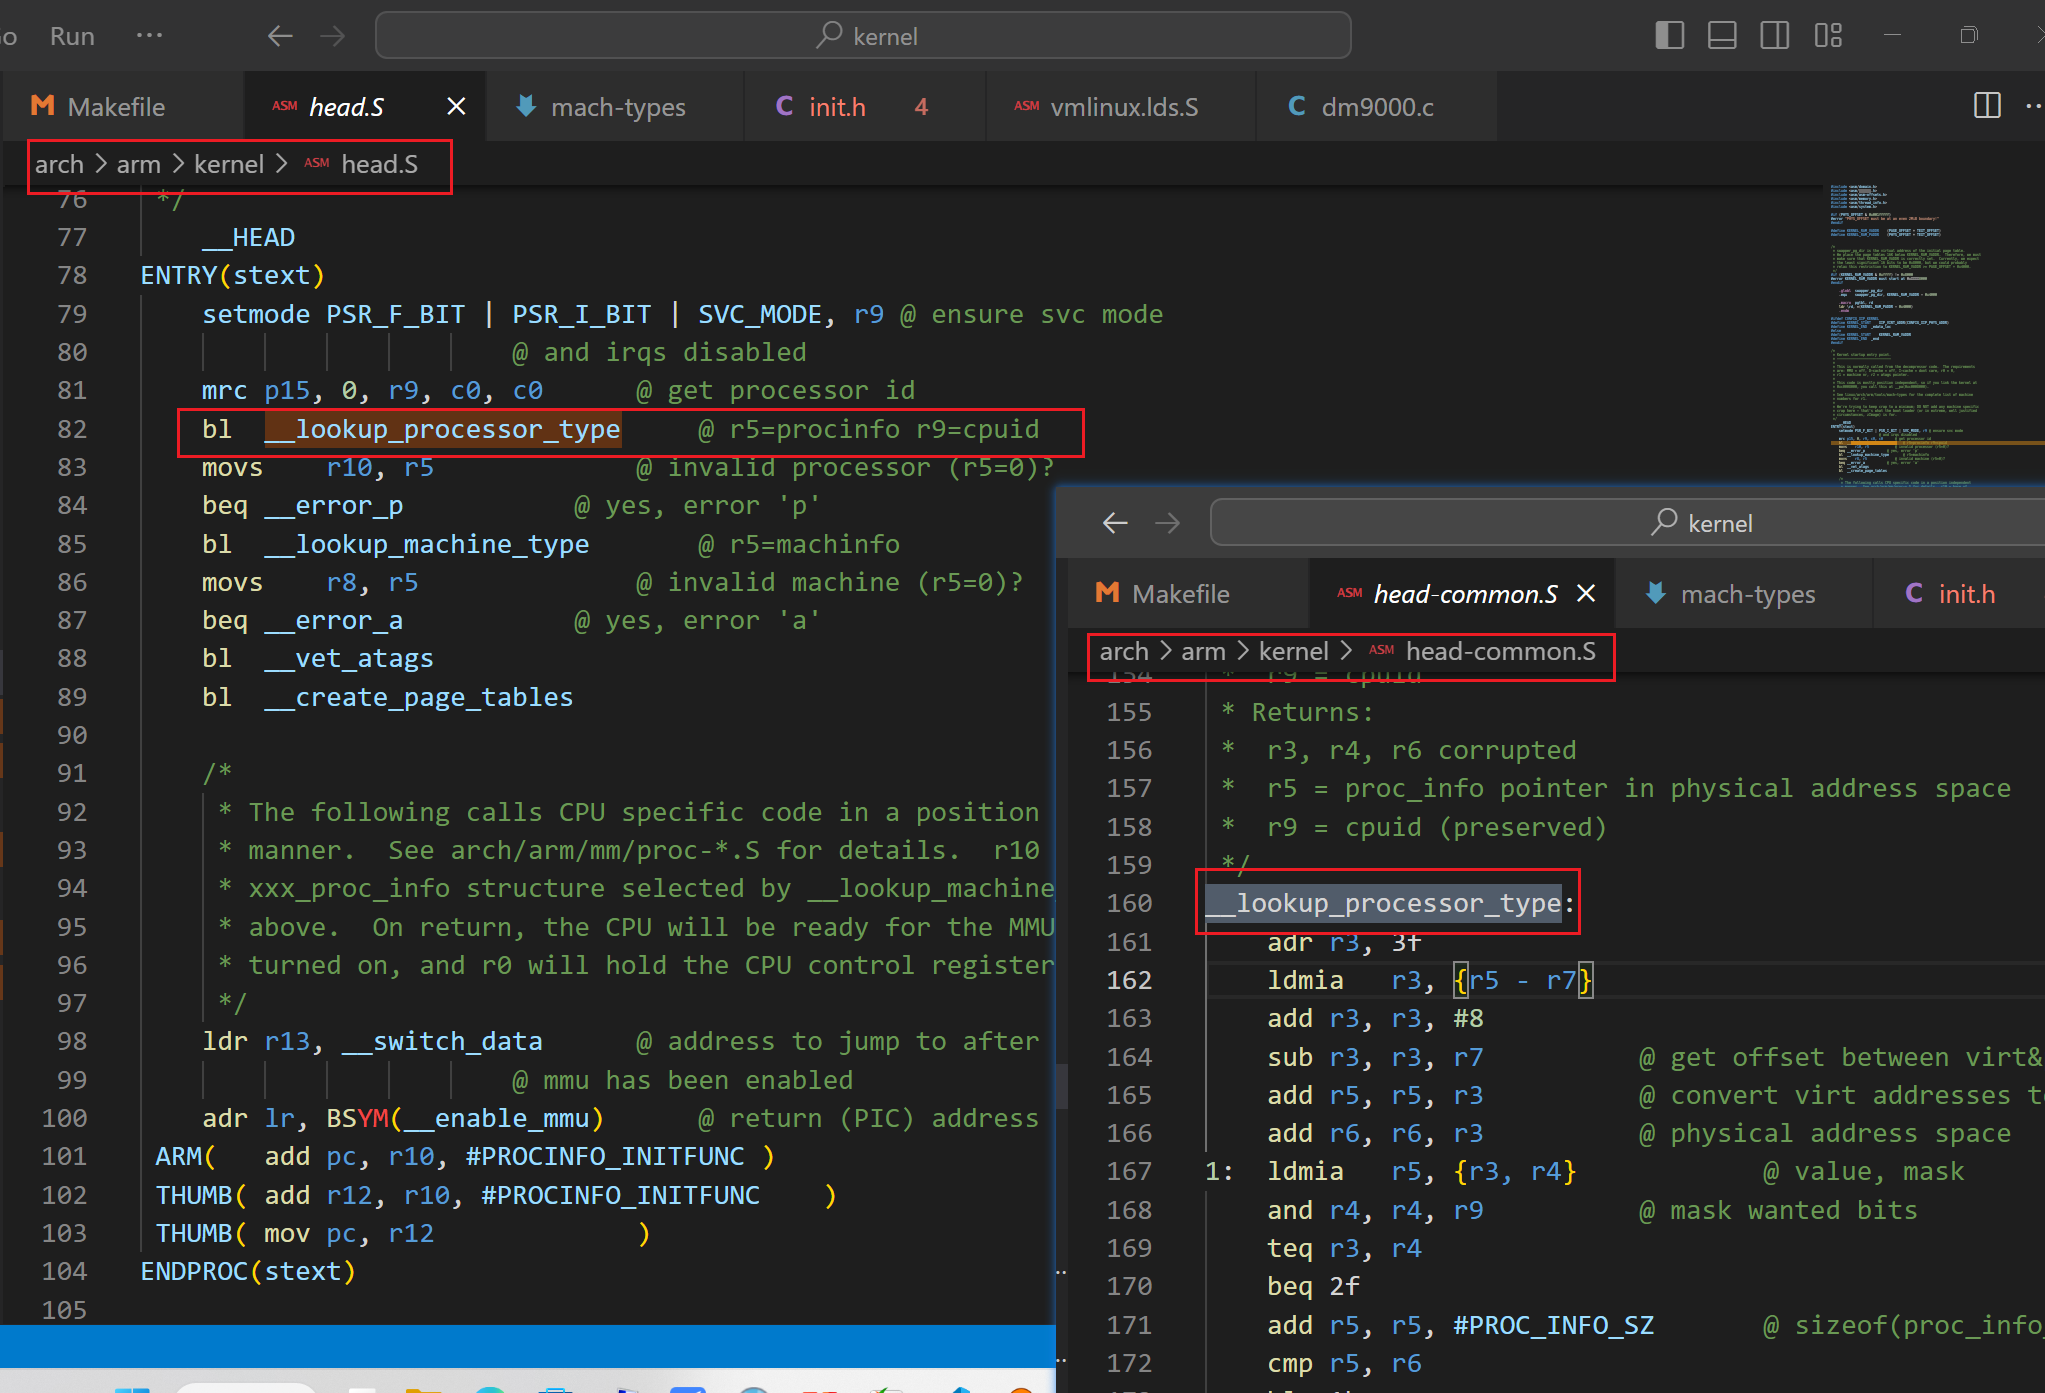Viewport: 2045px width, 1393px height.
Task: Click 'kernel' breadcrumb in head.S editor
Action: (x=229, y=164)
